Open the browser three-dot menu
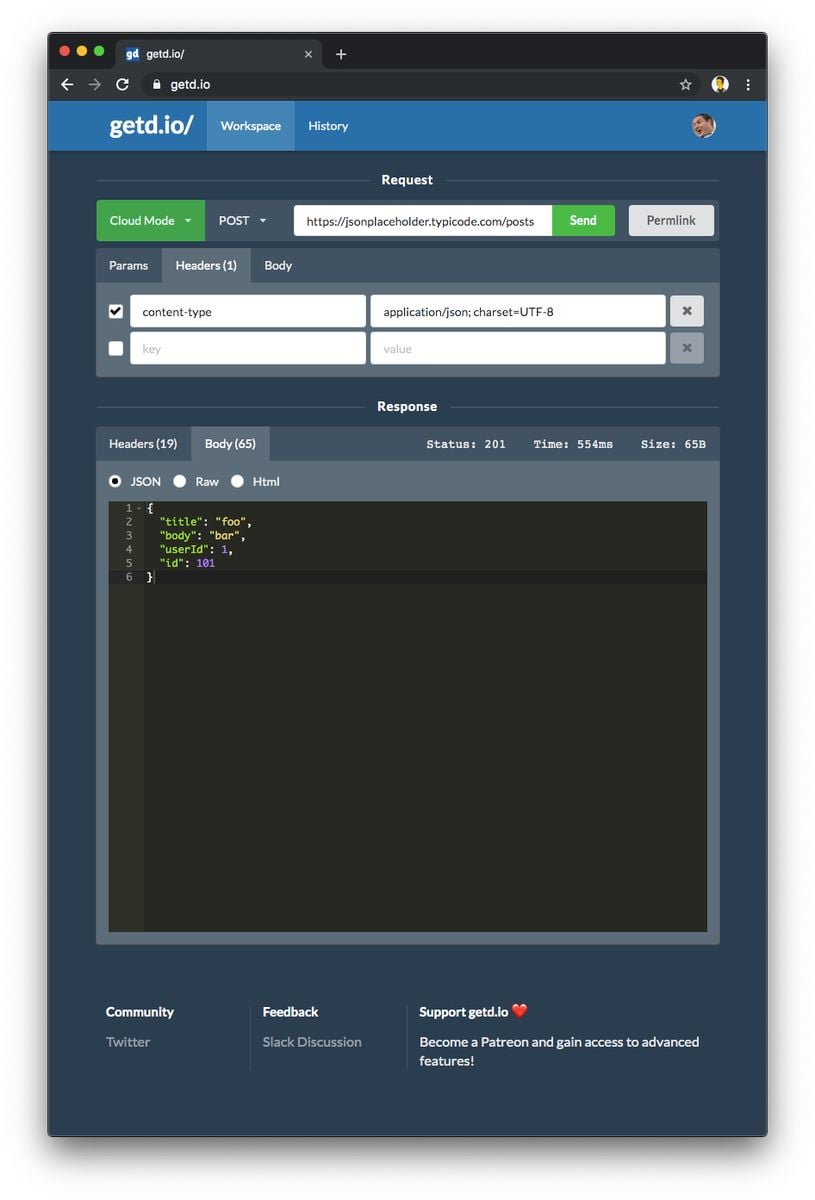This screenshot has height=1200, width=815. (x=748, y=84)
